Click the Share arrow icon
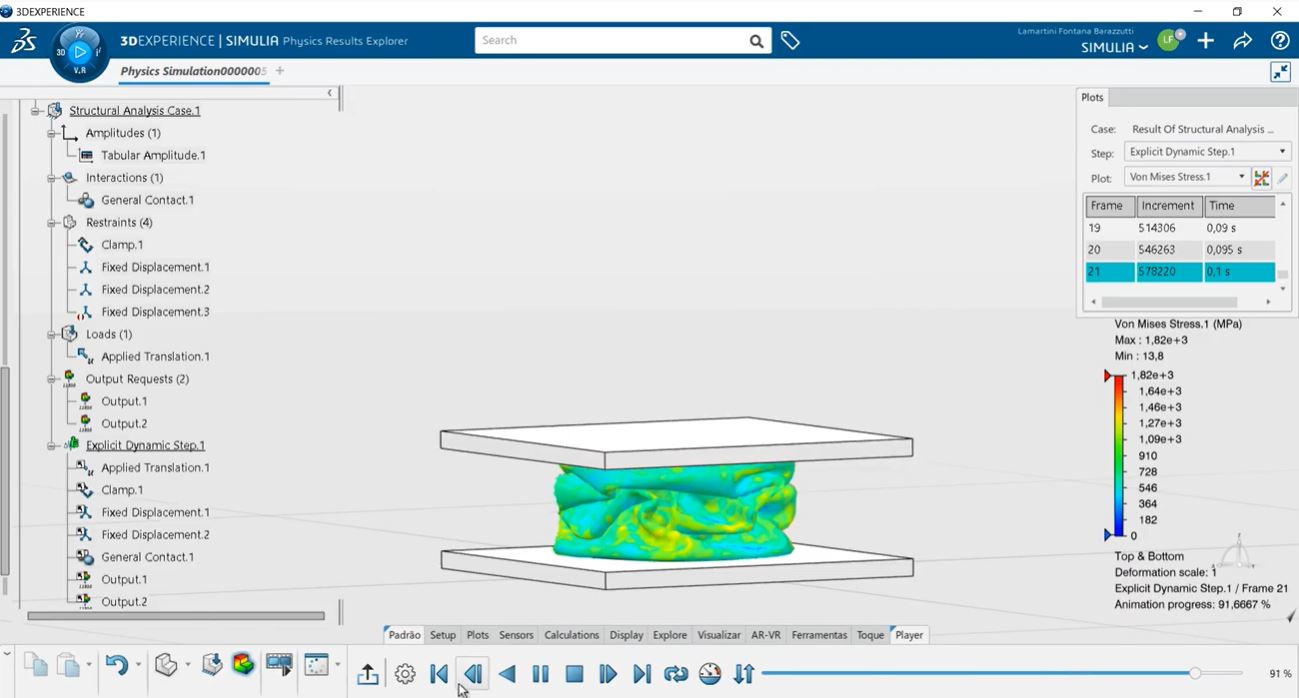This screenshot has height=698, width=1299. tap(1243, 40)
